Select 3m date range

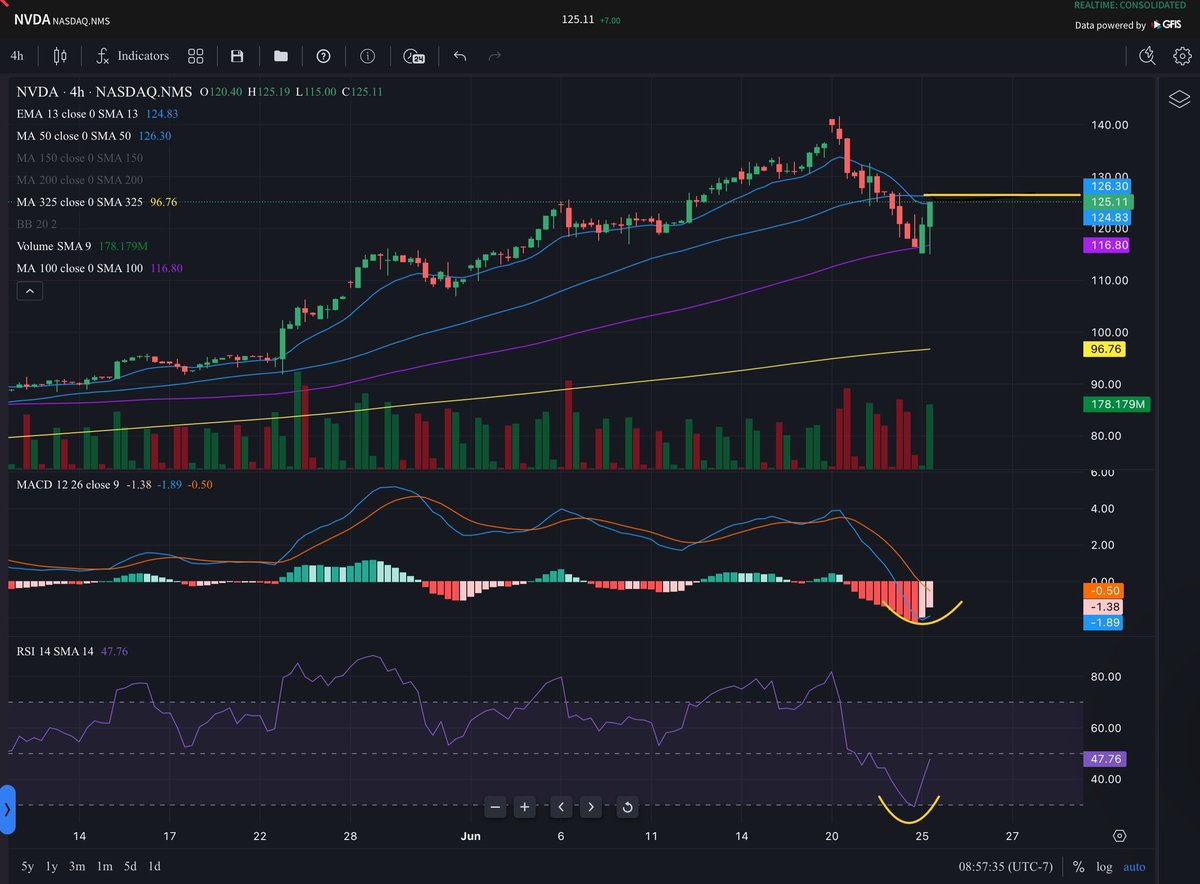(x=77, y=867)
